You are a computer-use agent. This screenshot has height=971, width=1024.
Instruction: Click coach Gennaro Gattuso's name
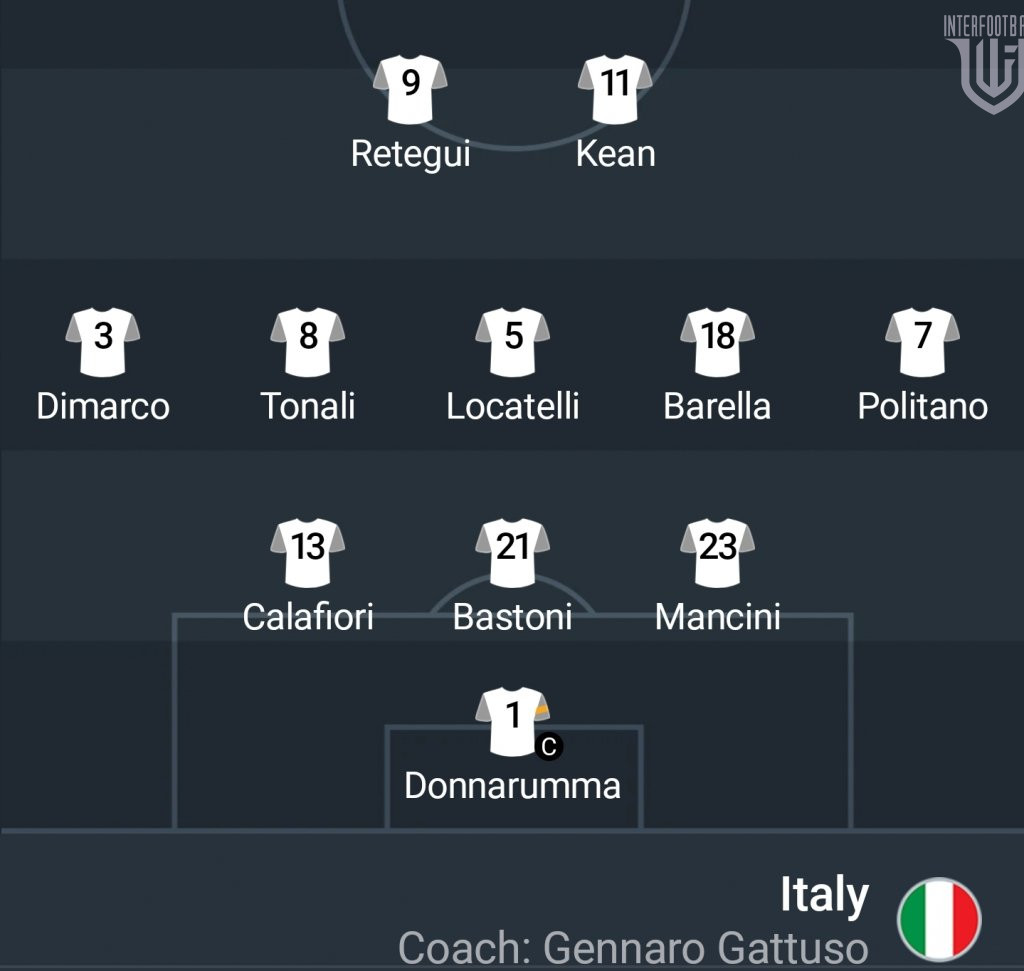click(x=633, y=947)
